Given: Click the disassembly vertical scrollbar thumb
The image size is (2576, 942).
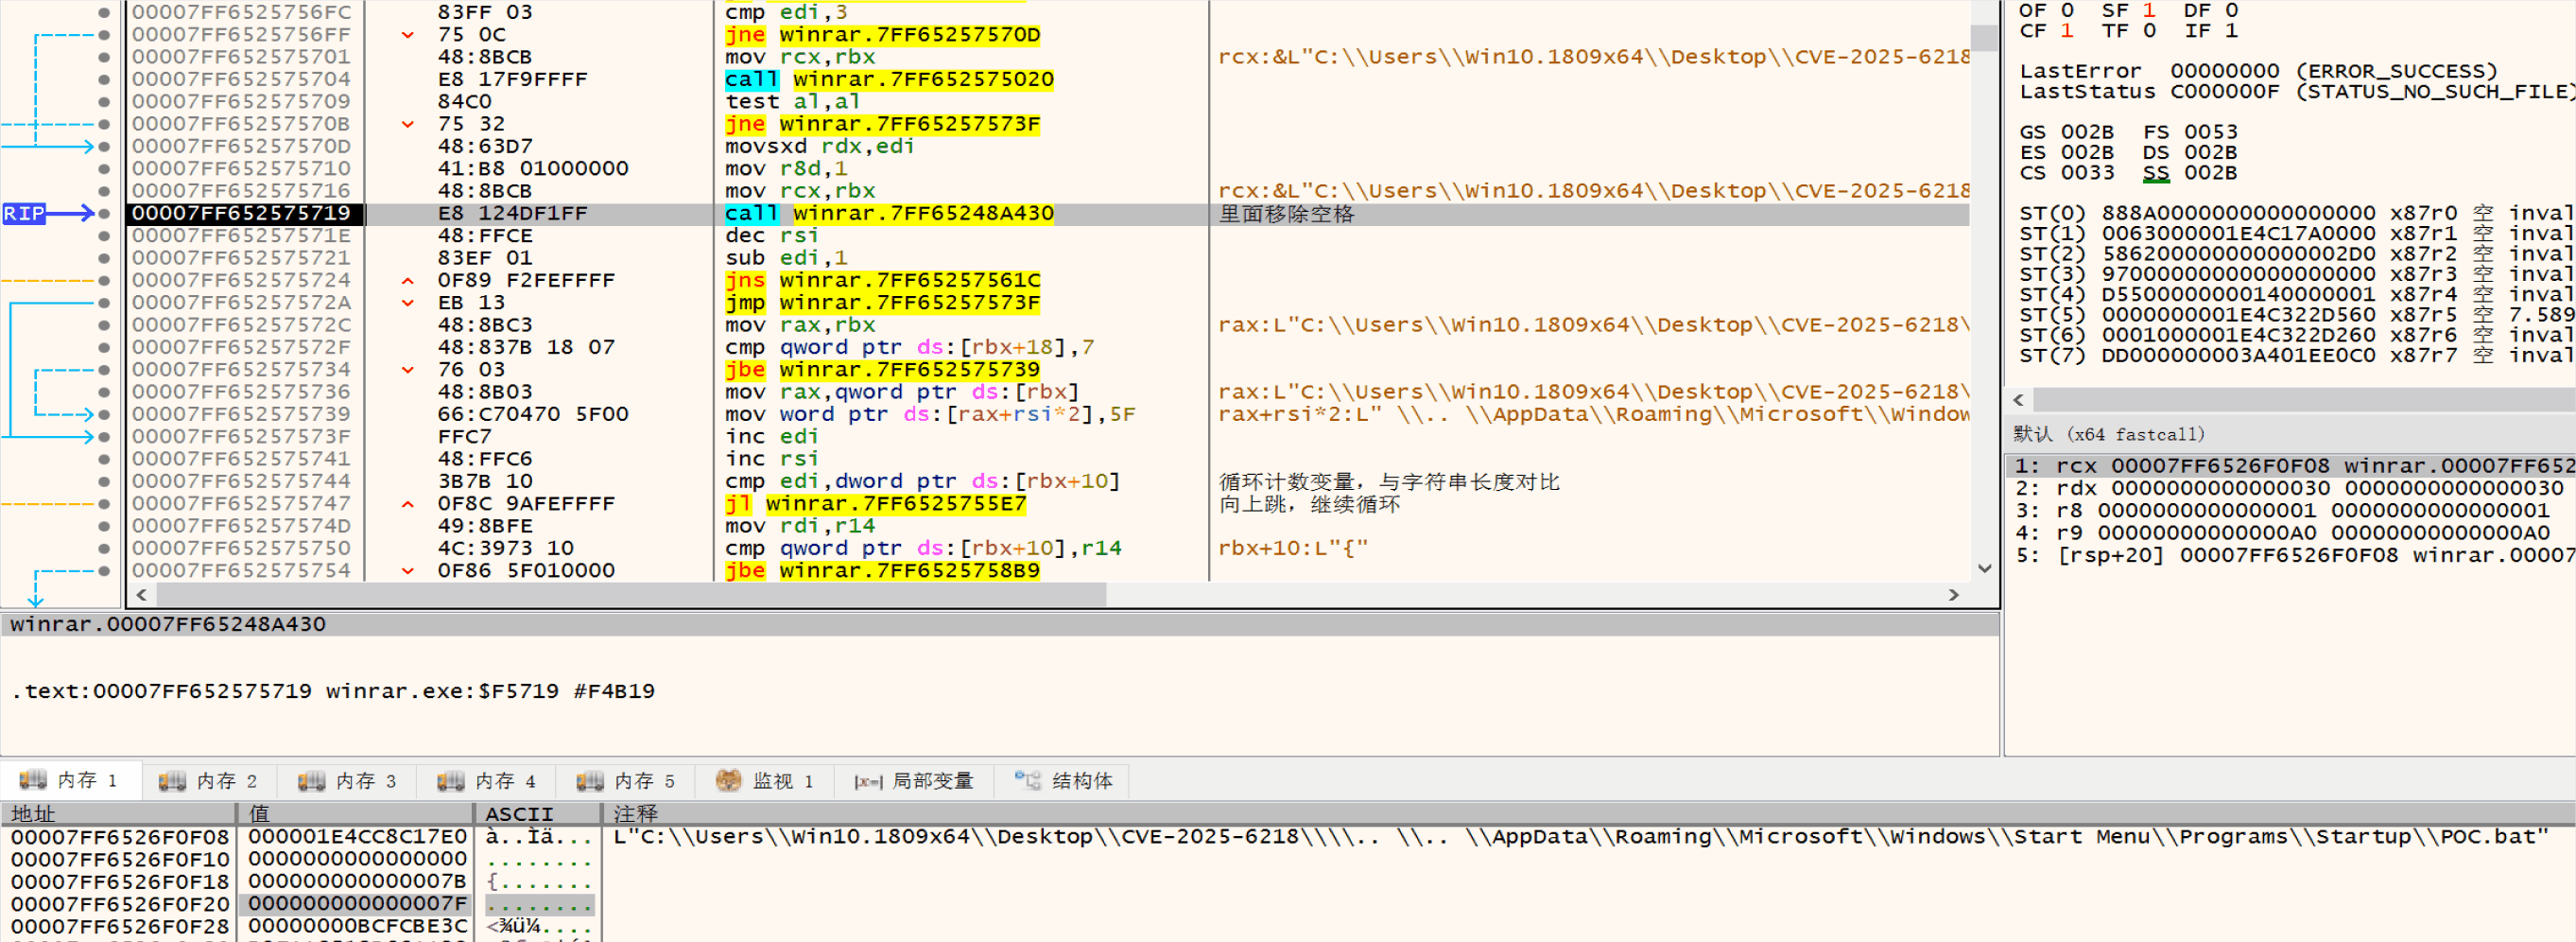Looking at the screenshot, I should click(1984, 37).
